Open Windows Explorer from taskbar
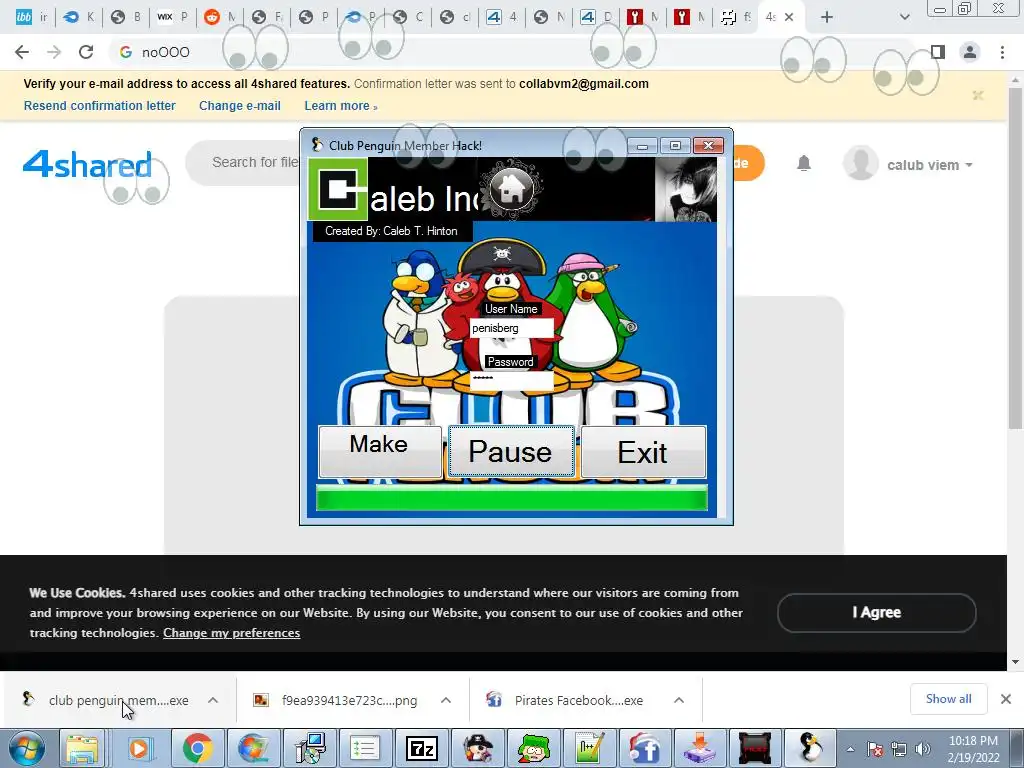 (x=82, y=748)
